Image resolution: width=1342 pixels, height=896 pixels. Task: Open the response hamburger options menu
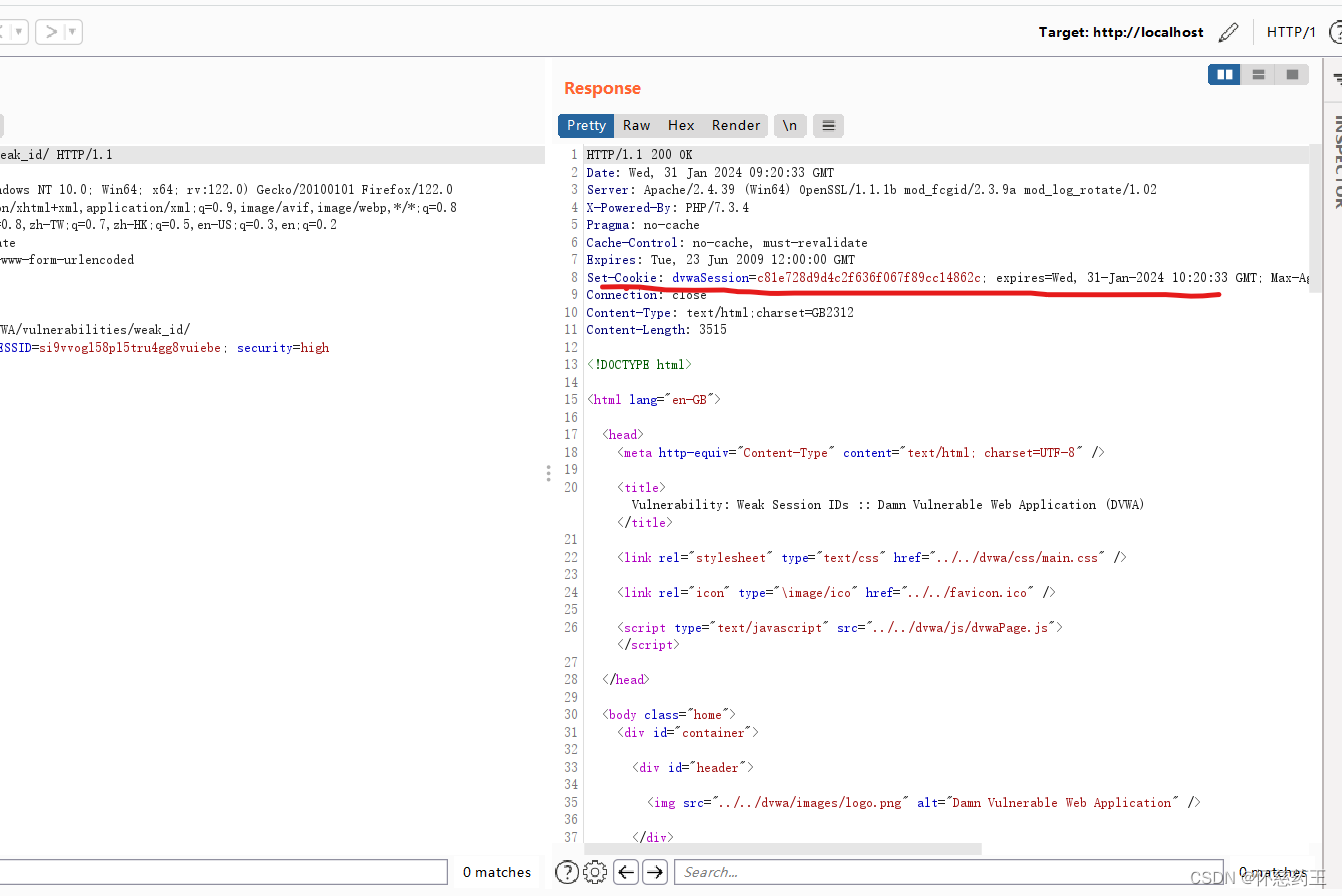pyautogui.click(x=828, y=125)
